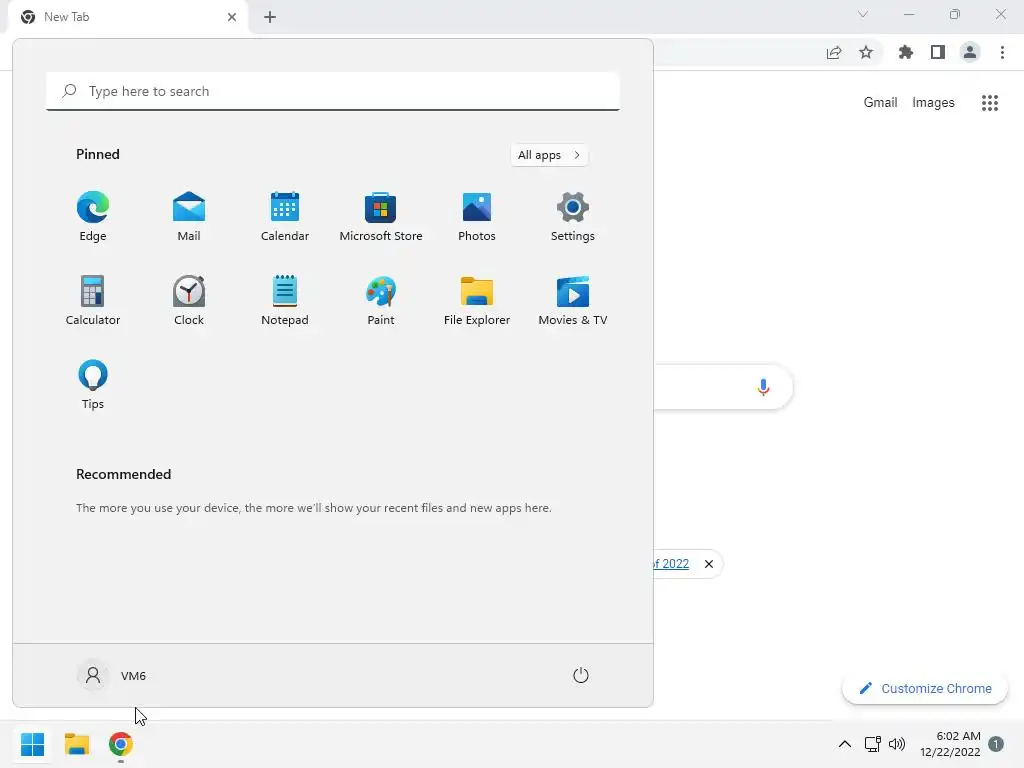This screenshot has height=768, width=1024.
Task: Open the Calendar app
Action: coord(285,216)
